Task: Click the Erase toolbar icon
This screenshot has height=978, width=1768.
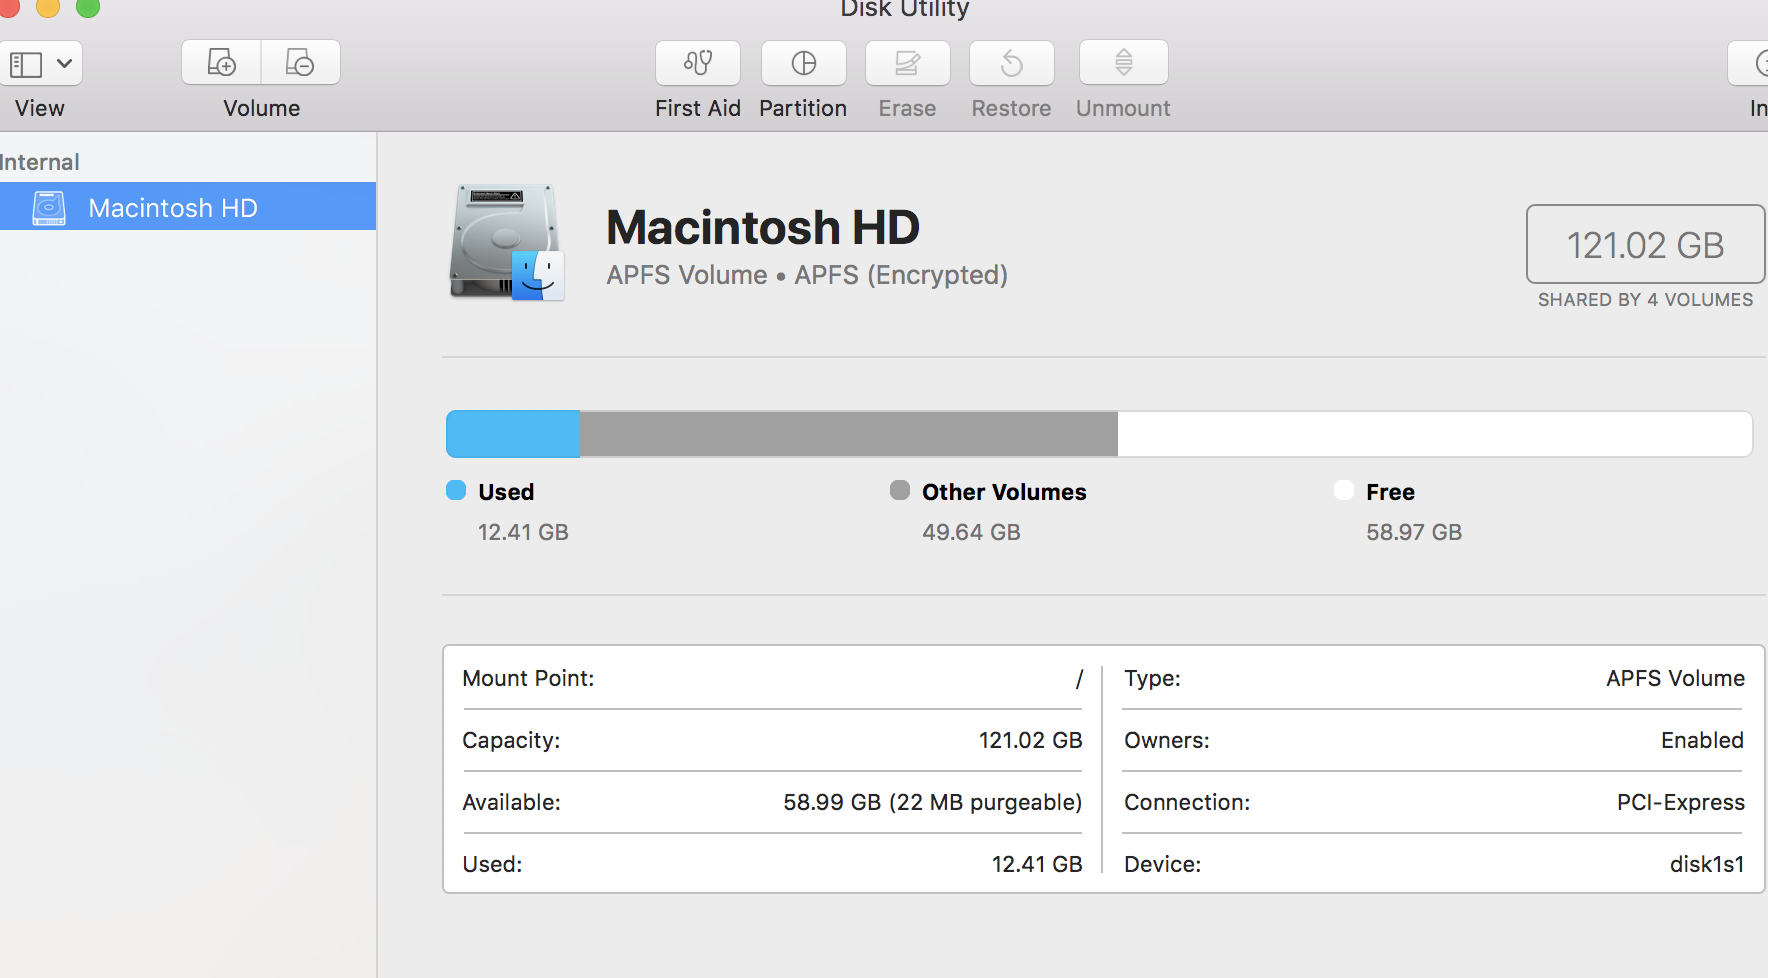Action: (907, 63)
